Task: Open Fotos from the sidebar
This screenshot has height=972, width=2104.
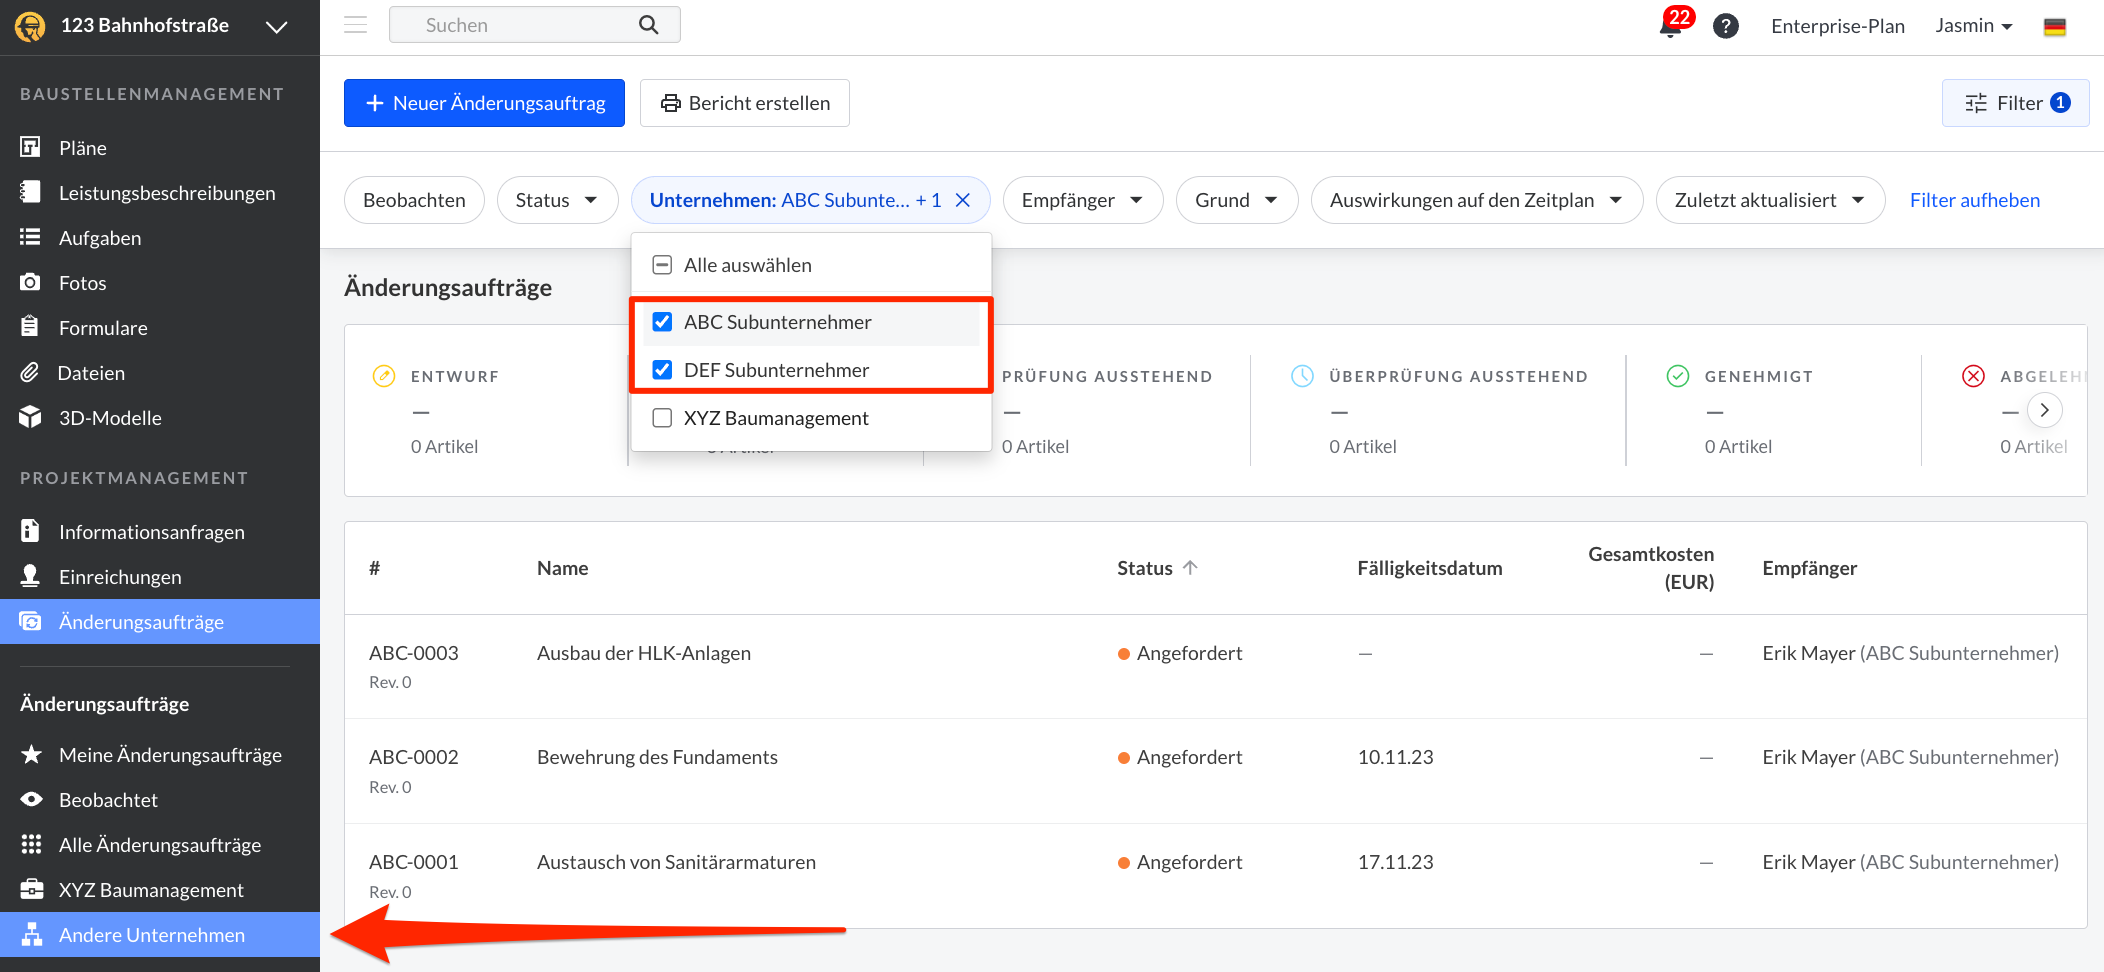Action: (82, 283)
